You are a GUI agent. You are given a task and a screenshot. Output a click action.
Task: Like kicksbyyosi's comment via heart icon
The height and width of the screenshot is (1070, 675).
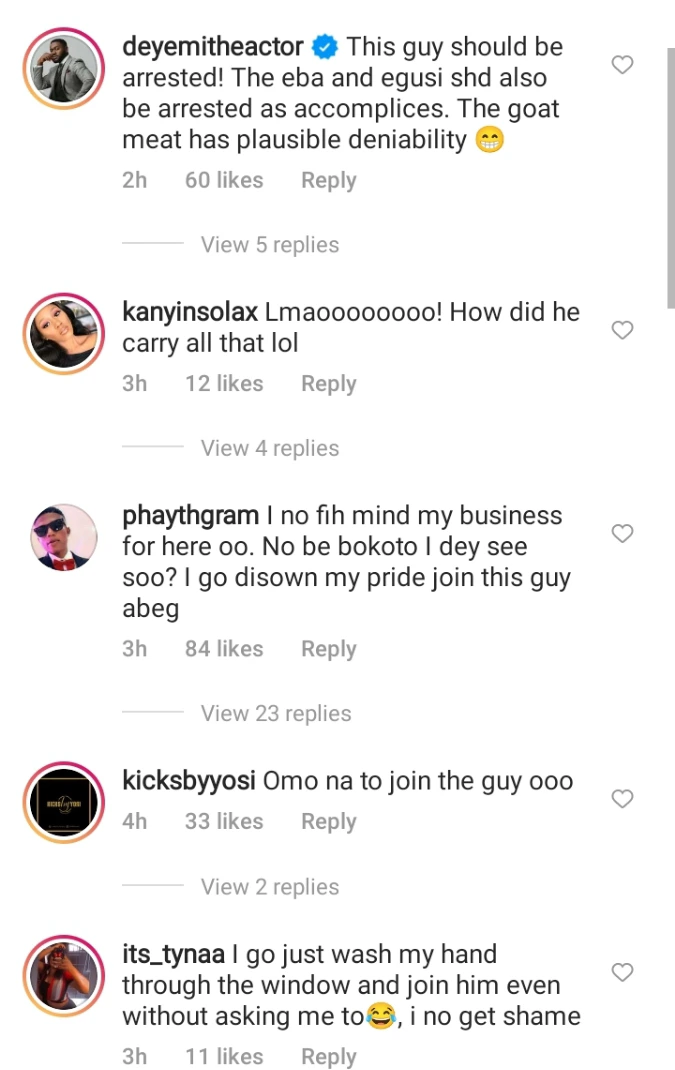(622, 798)
